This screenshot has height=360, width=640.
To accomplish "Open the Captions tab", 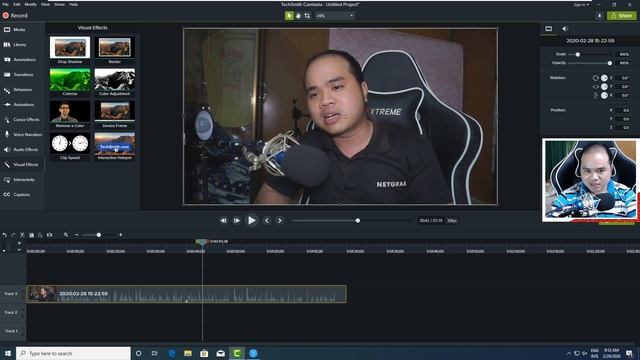I will (22, 195).
